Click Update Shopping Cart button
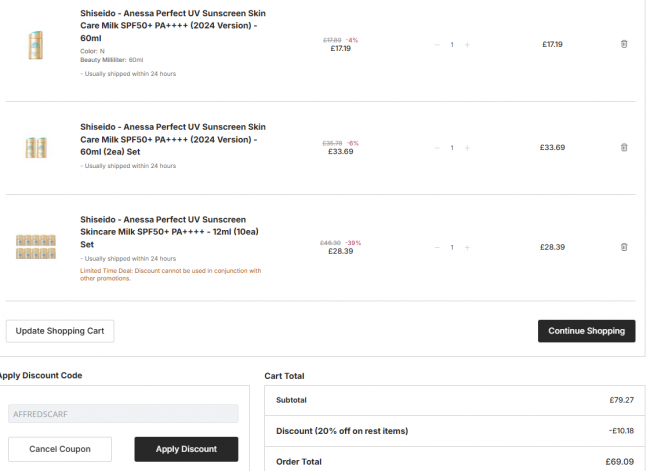Screen dimensions: 650x471 click(x=60, y=331)
